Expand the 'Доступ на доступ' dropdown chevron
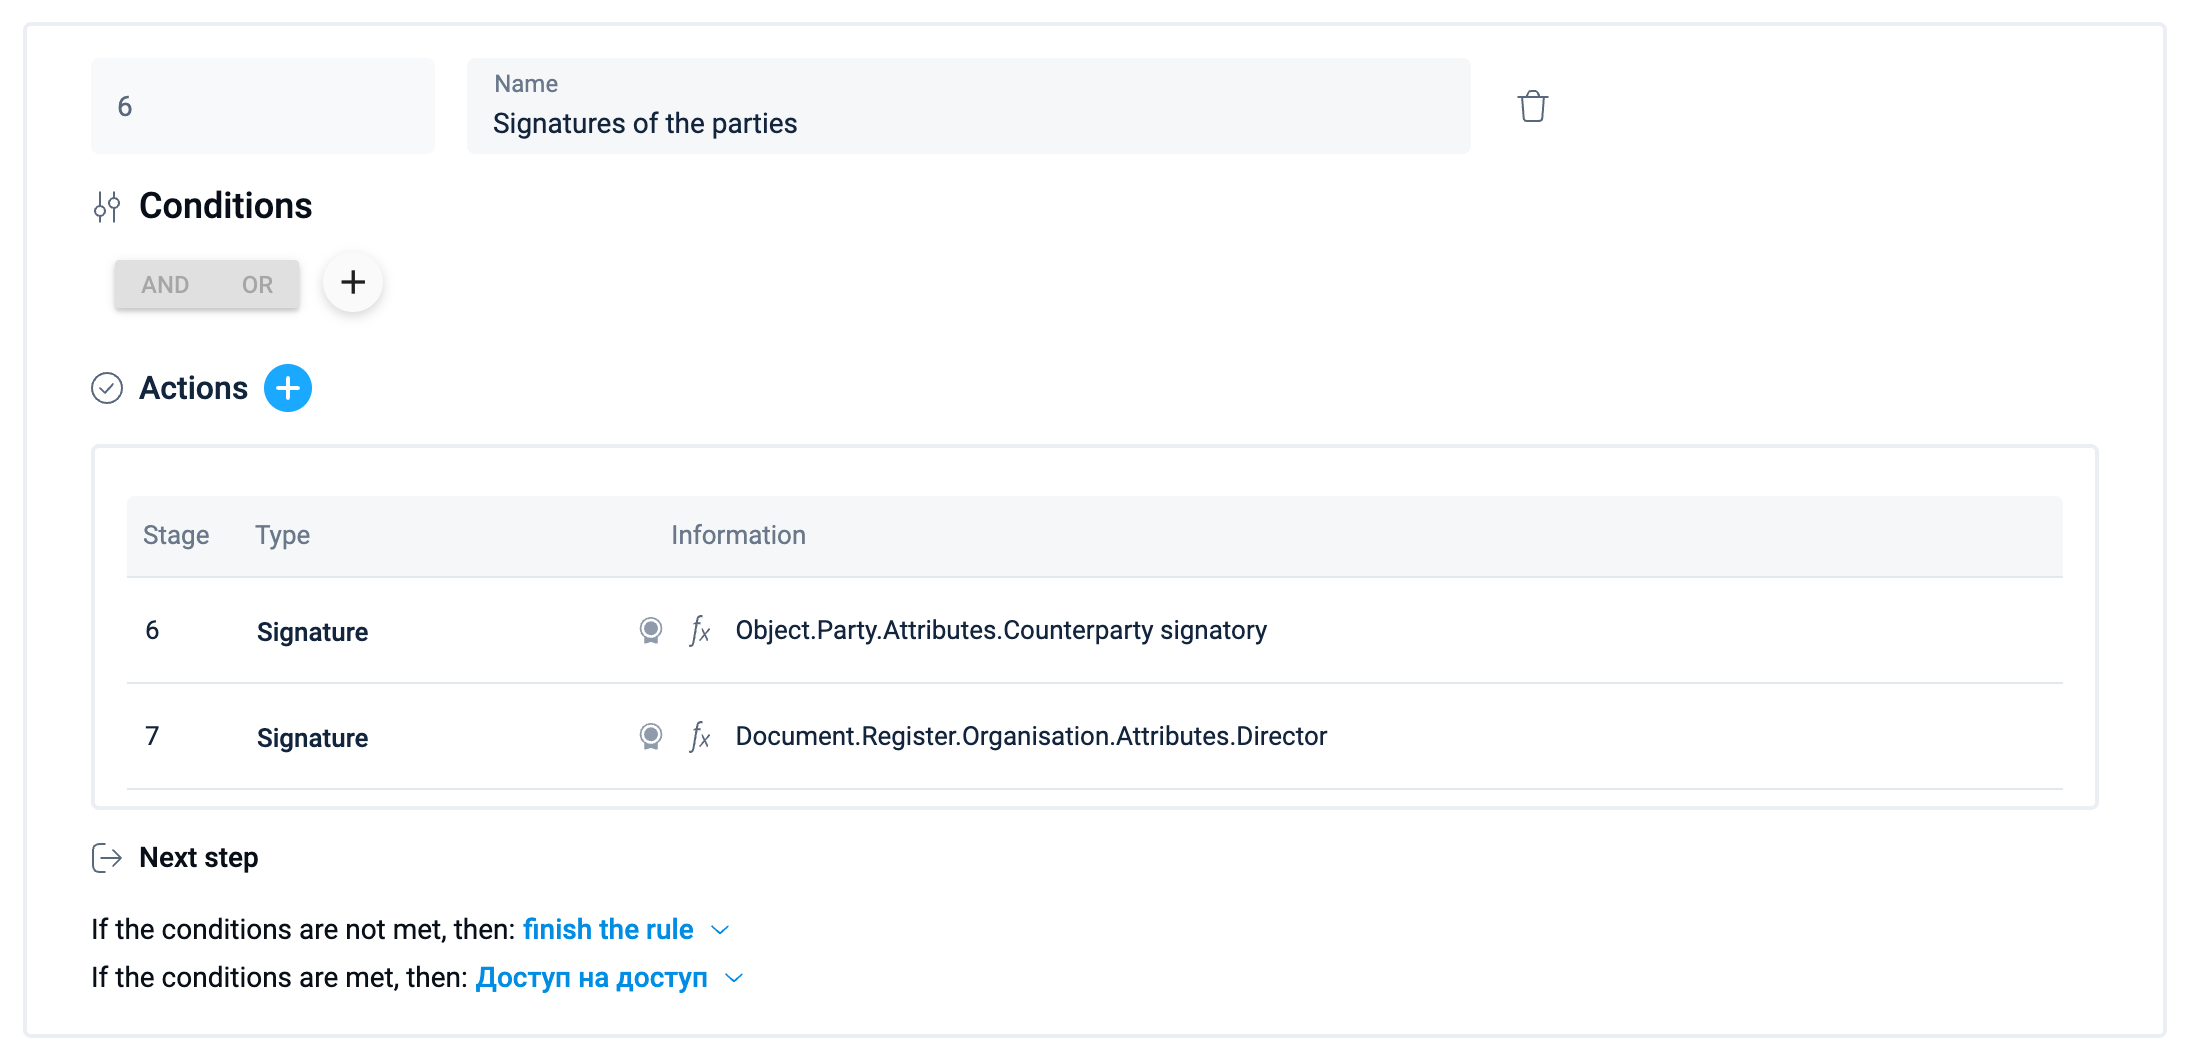Viewport: 2196px width, 1056px height. tap(734, 978)
